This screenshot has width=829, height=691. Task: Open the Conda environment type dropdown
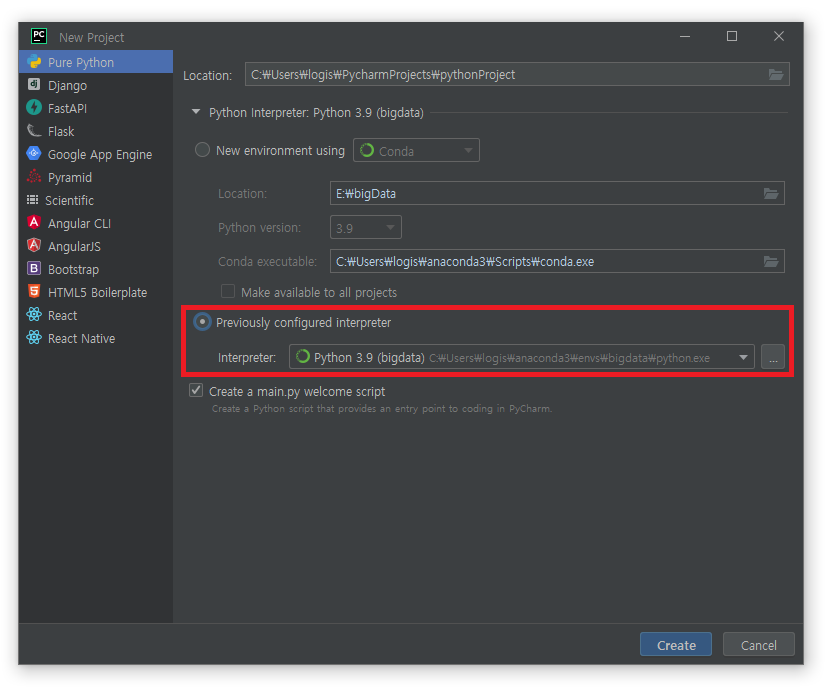(417, 151)
